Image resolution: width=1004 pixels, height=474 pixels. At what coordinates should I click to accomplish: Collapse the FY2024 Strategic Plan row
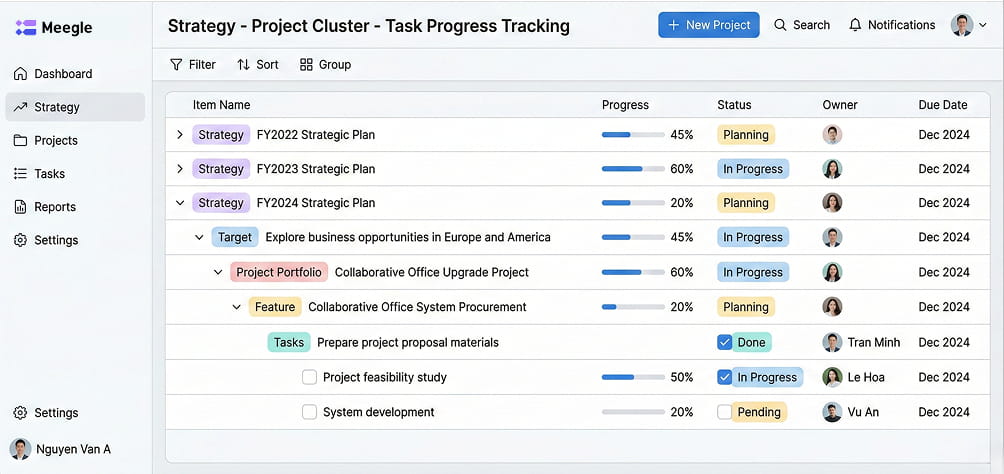(x=180, y=203)
